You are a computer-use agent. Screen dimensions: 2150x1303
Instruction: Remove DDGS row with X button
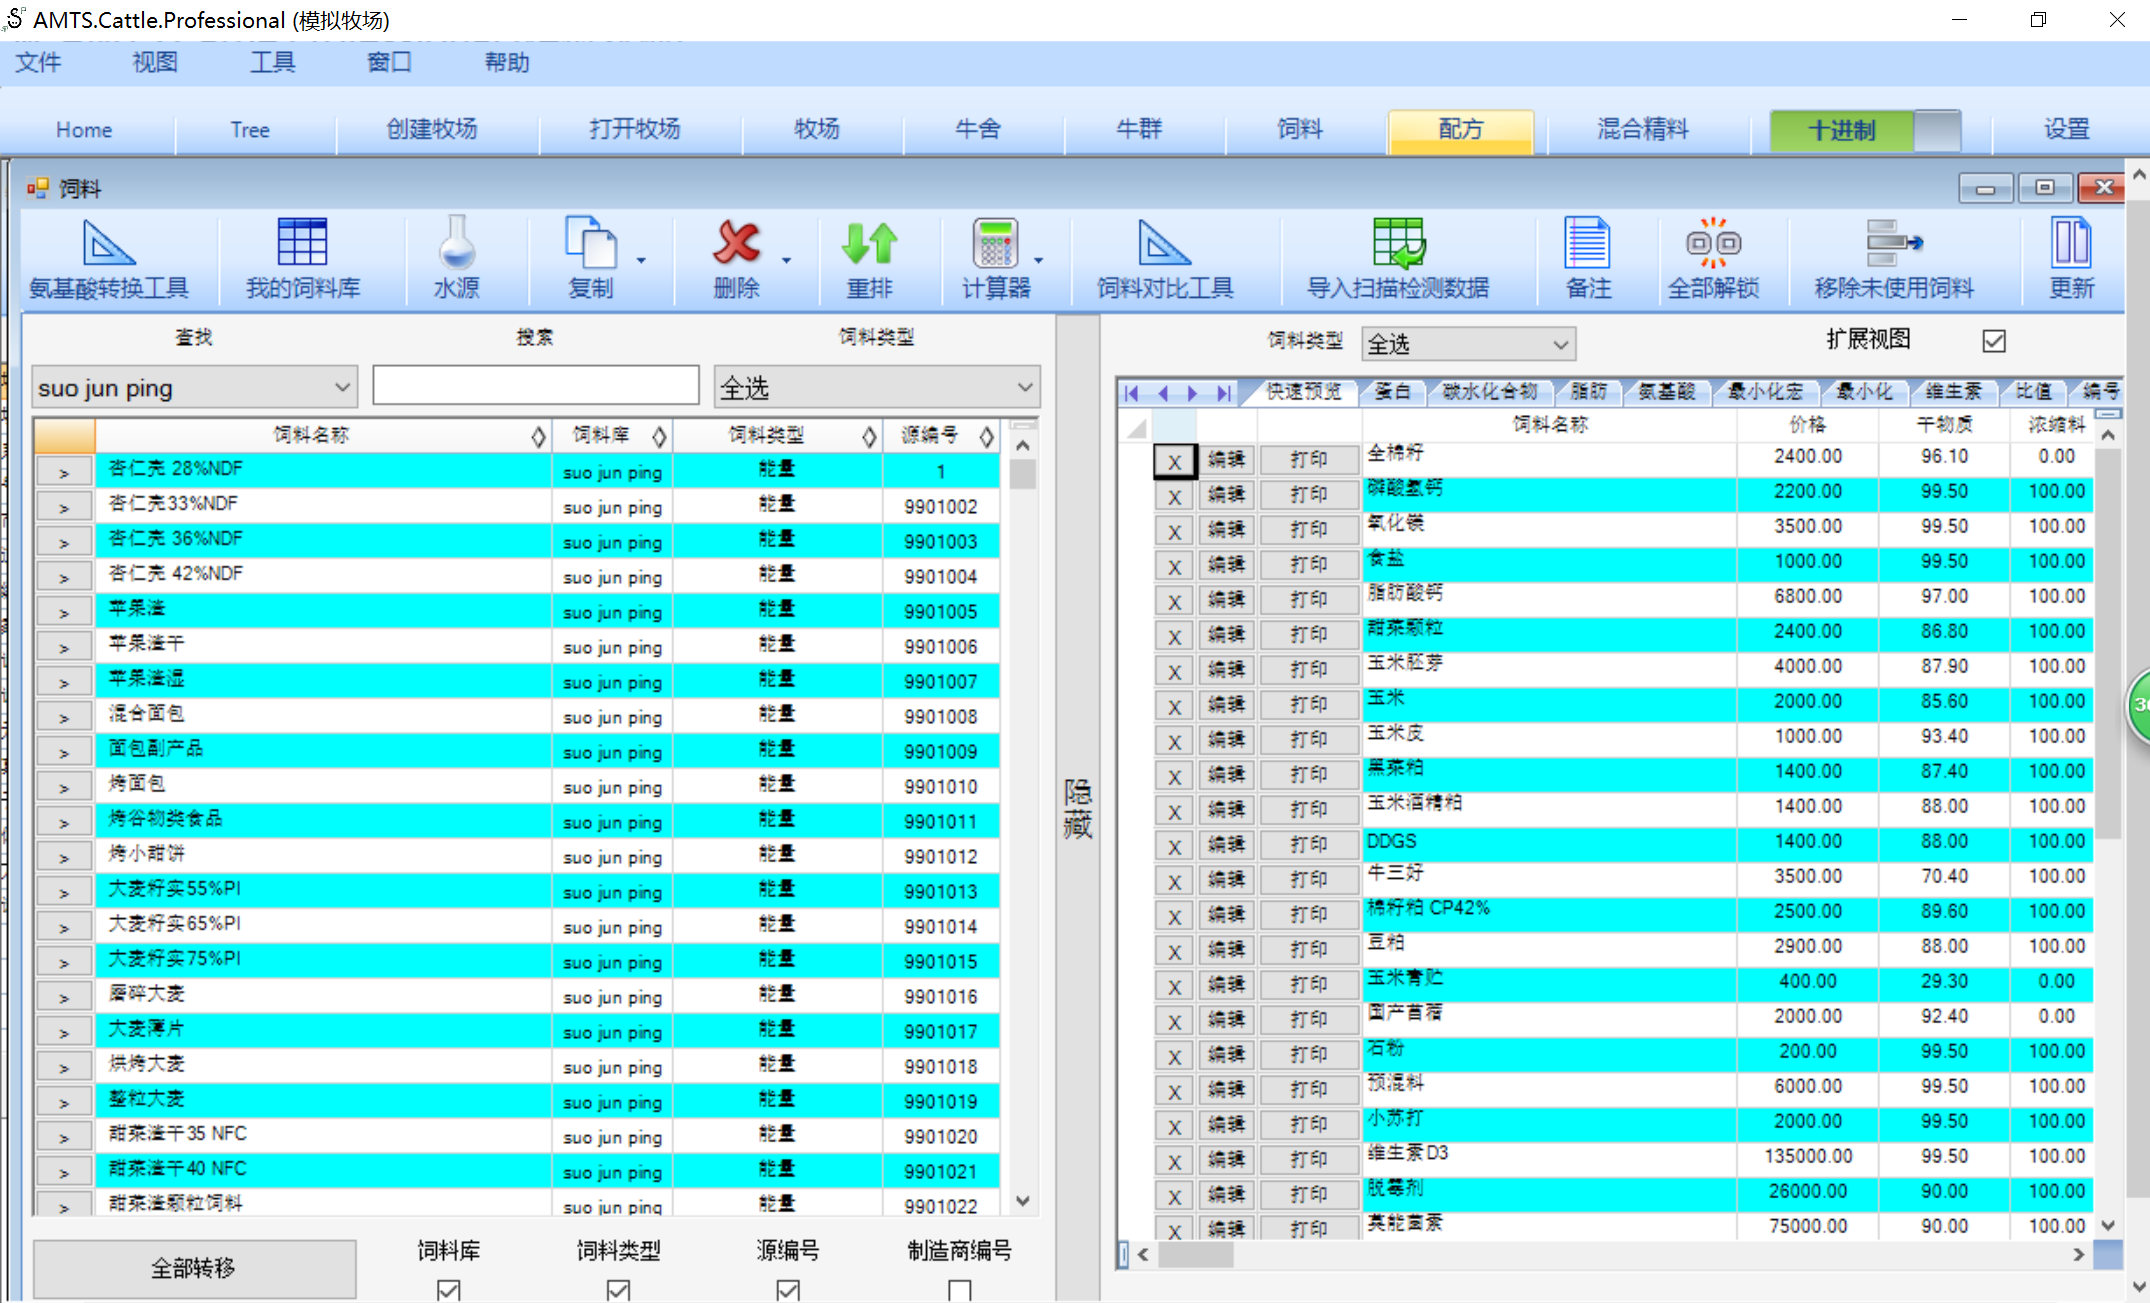(1175, 846)
